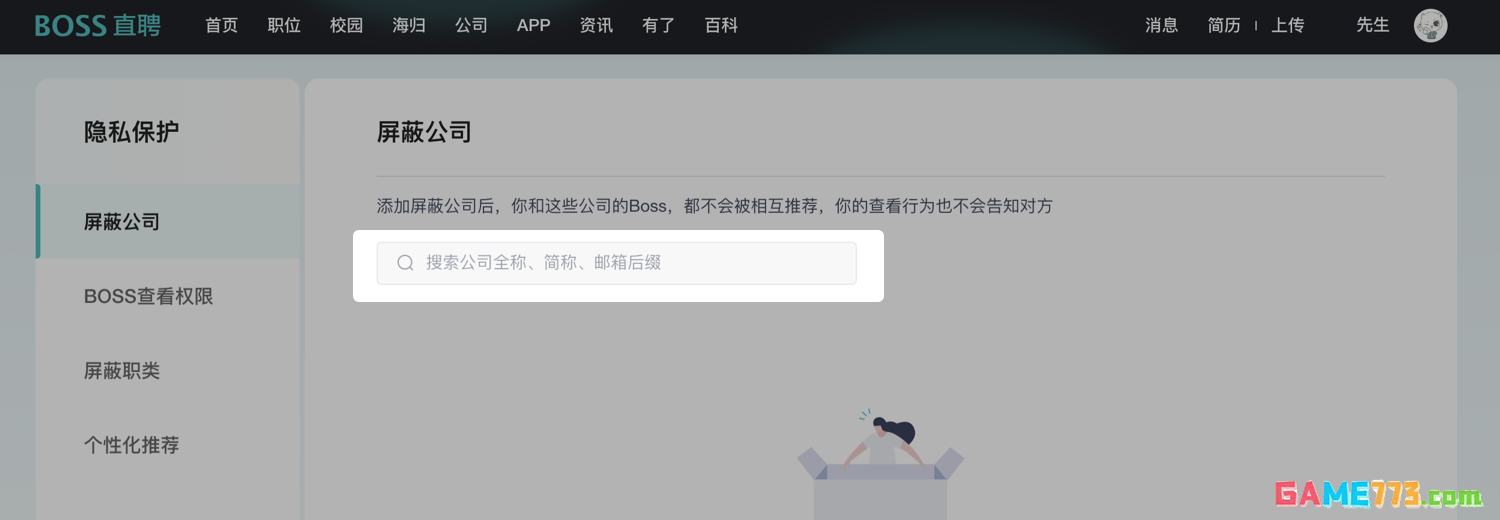This screenshot has height=520, width=1500.
Task: Click the BOSS直聘 logo
Action: 97,26
